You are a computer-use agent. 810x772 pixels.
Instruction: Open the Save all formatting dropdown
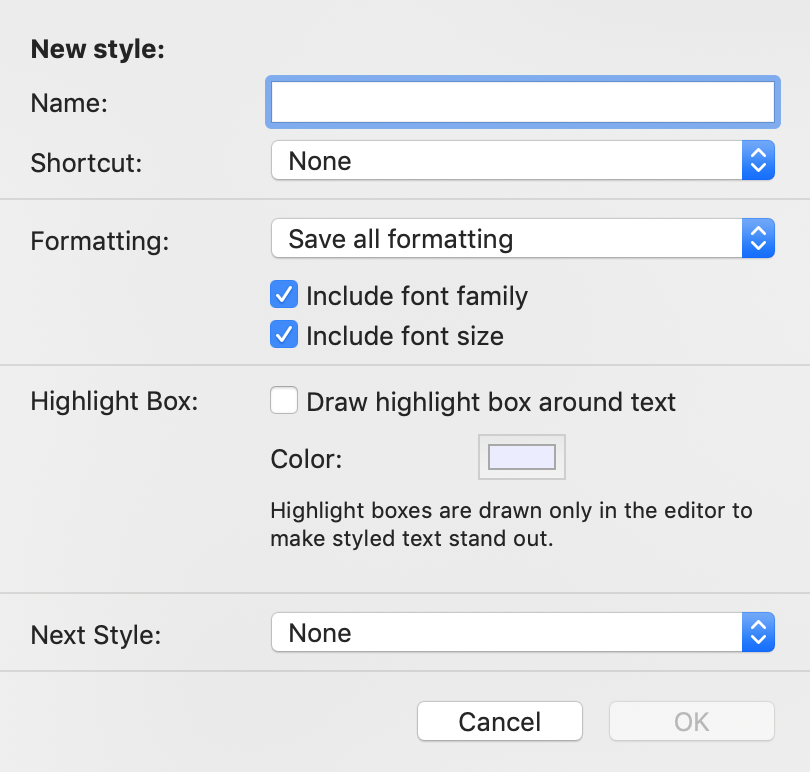(x=523, y=238)
